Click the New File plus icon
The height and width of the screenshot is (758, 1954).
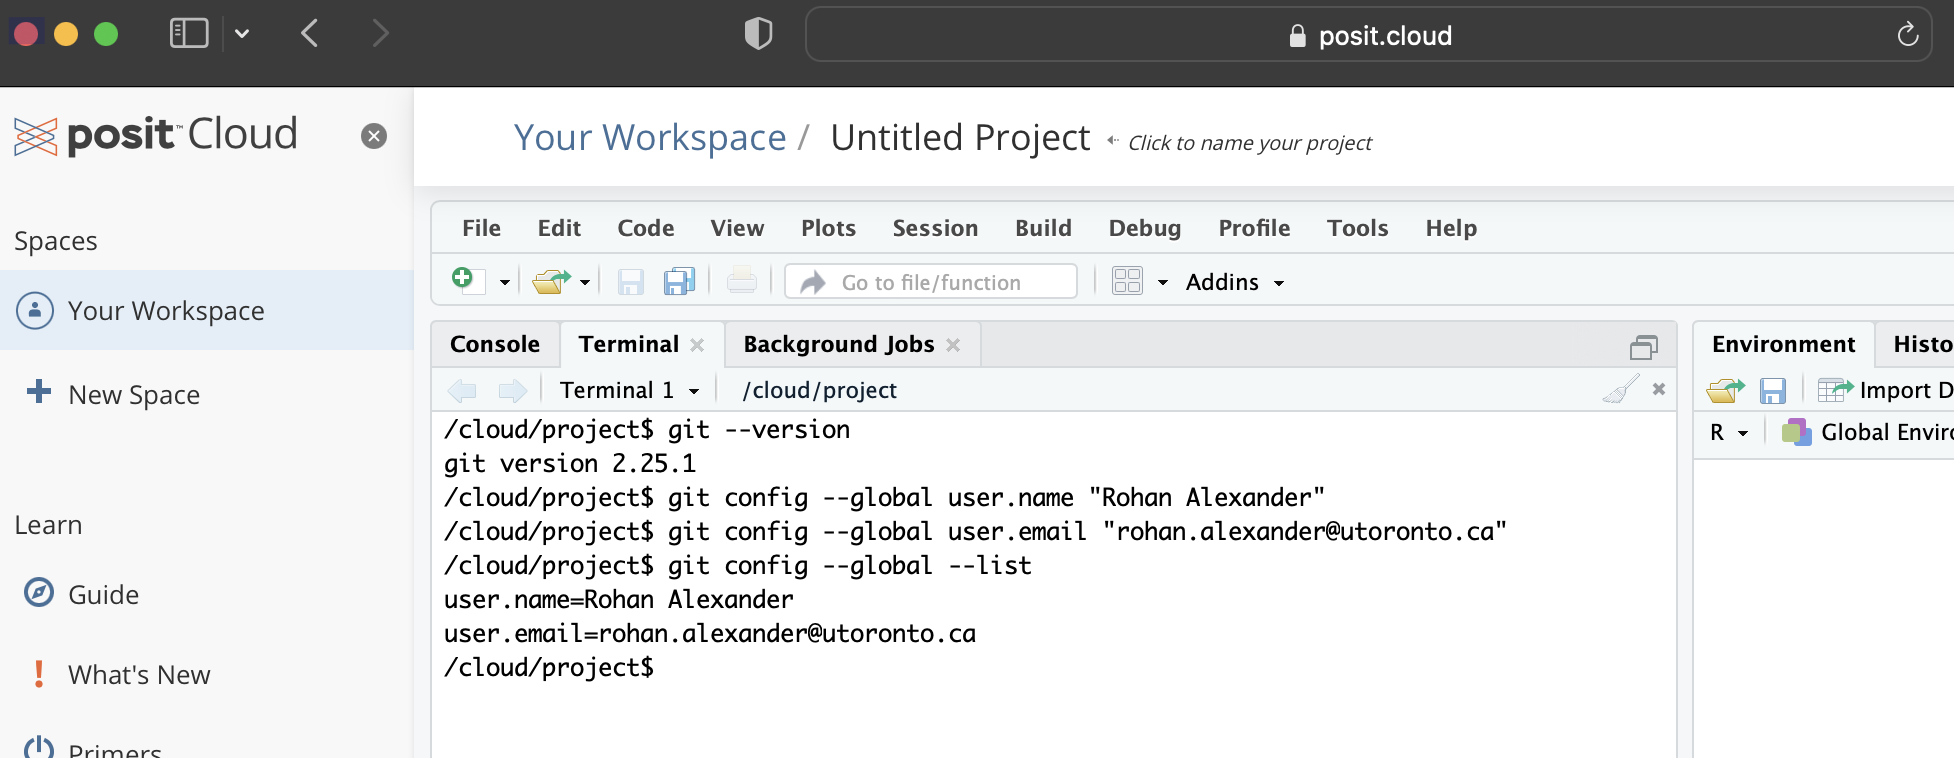[463, 280]
